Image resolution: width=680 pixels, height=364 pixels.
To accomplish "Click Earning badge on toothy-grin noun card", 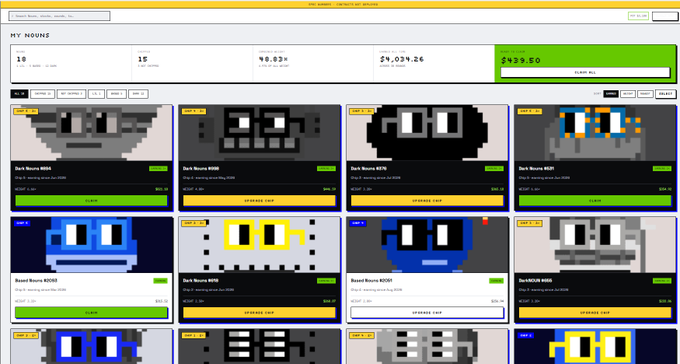I will [326, 168].
